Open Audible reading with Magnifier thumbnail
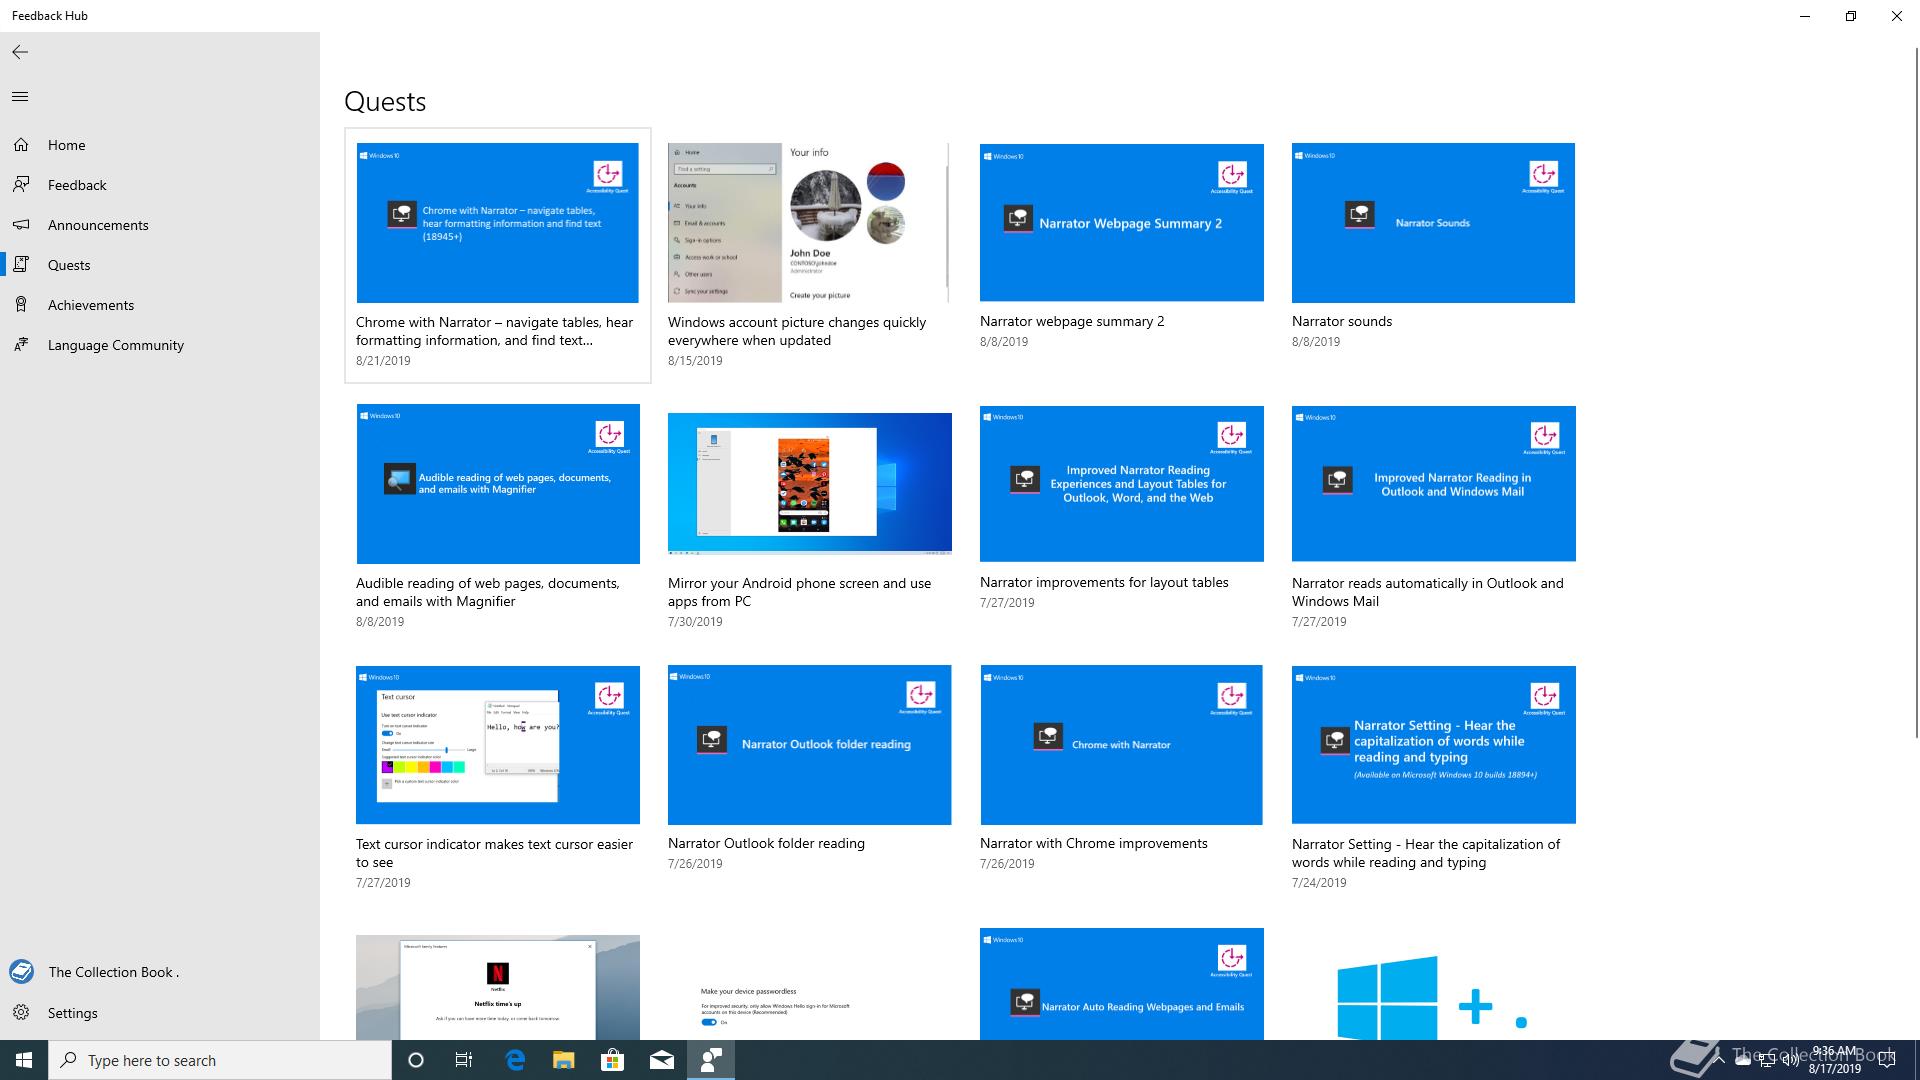This screenshot has height=1080, width=1920. (x=498, y=484)
